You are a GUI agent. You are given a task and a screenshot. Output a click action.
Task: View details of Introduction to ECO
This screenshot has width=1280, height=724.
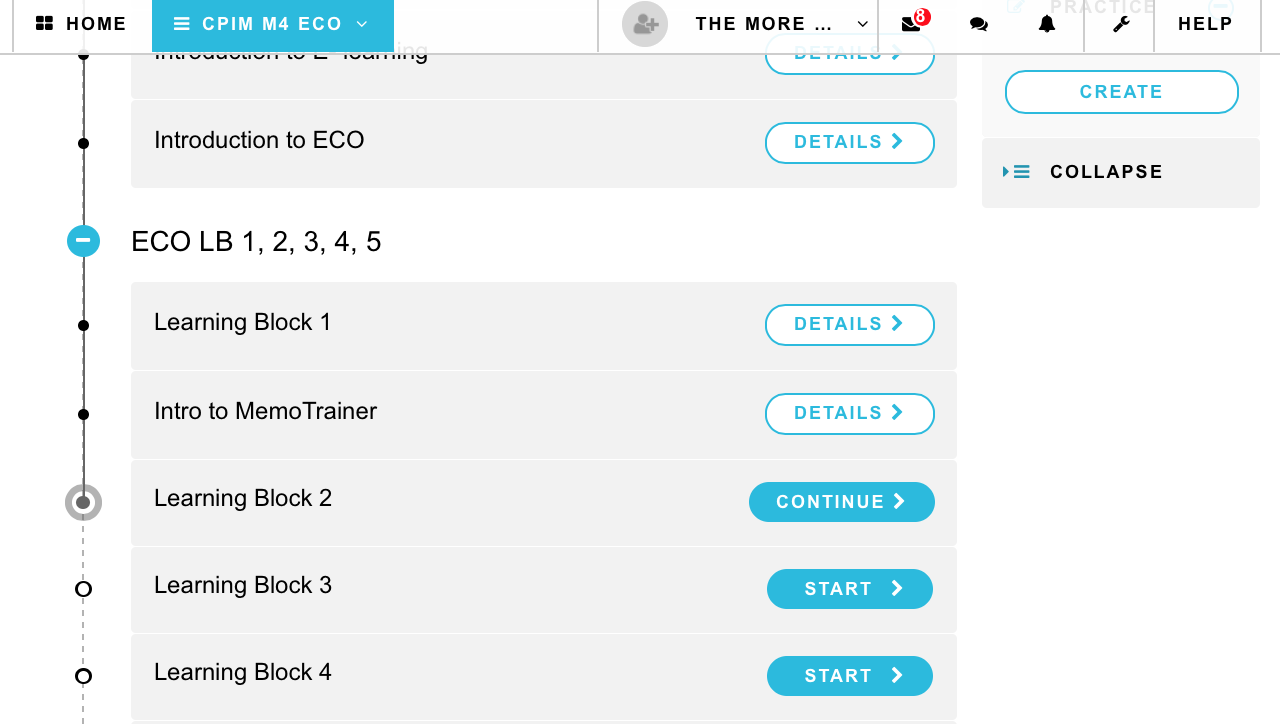click(850, 143)
